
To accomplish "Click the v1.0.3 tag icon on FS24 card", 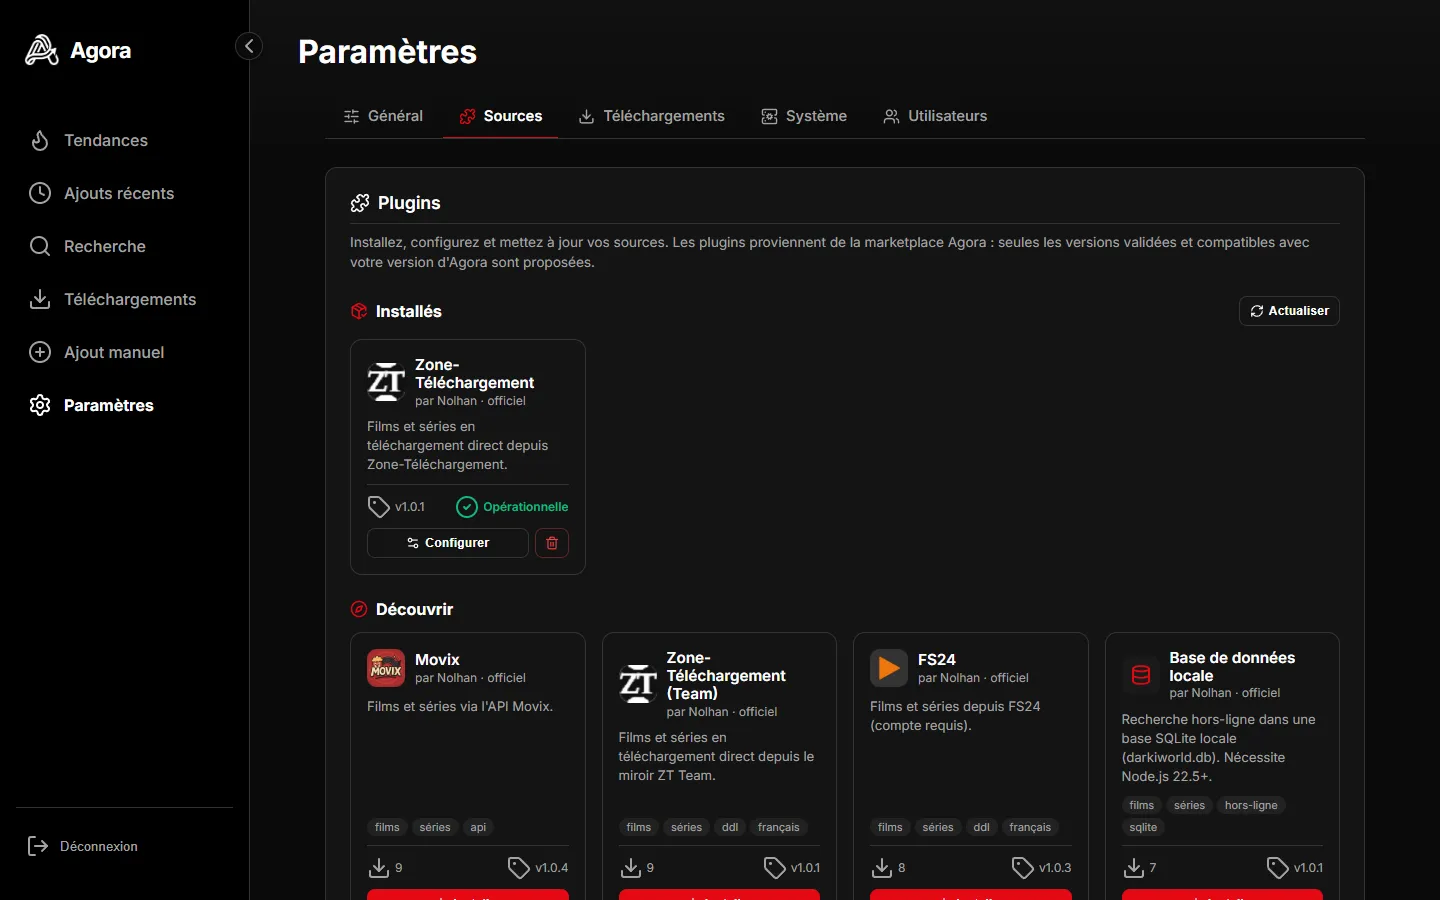I will pyautogui.click(x=1022, y=868).
